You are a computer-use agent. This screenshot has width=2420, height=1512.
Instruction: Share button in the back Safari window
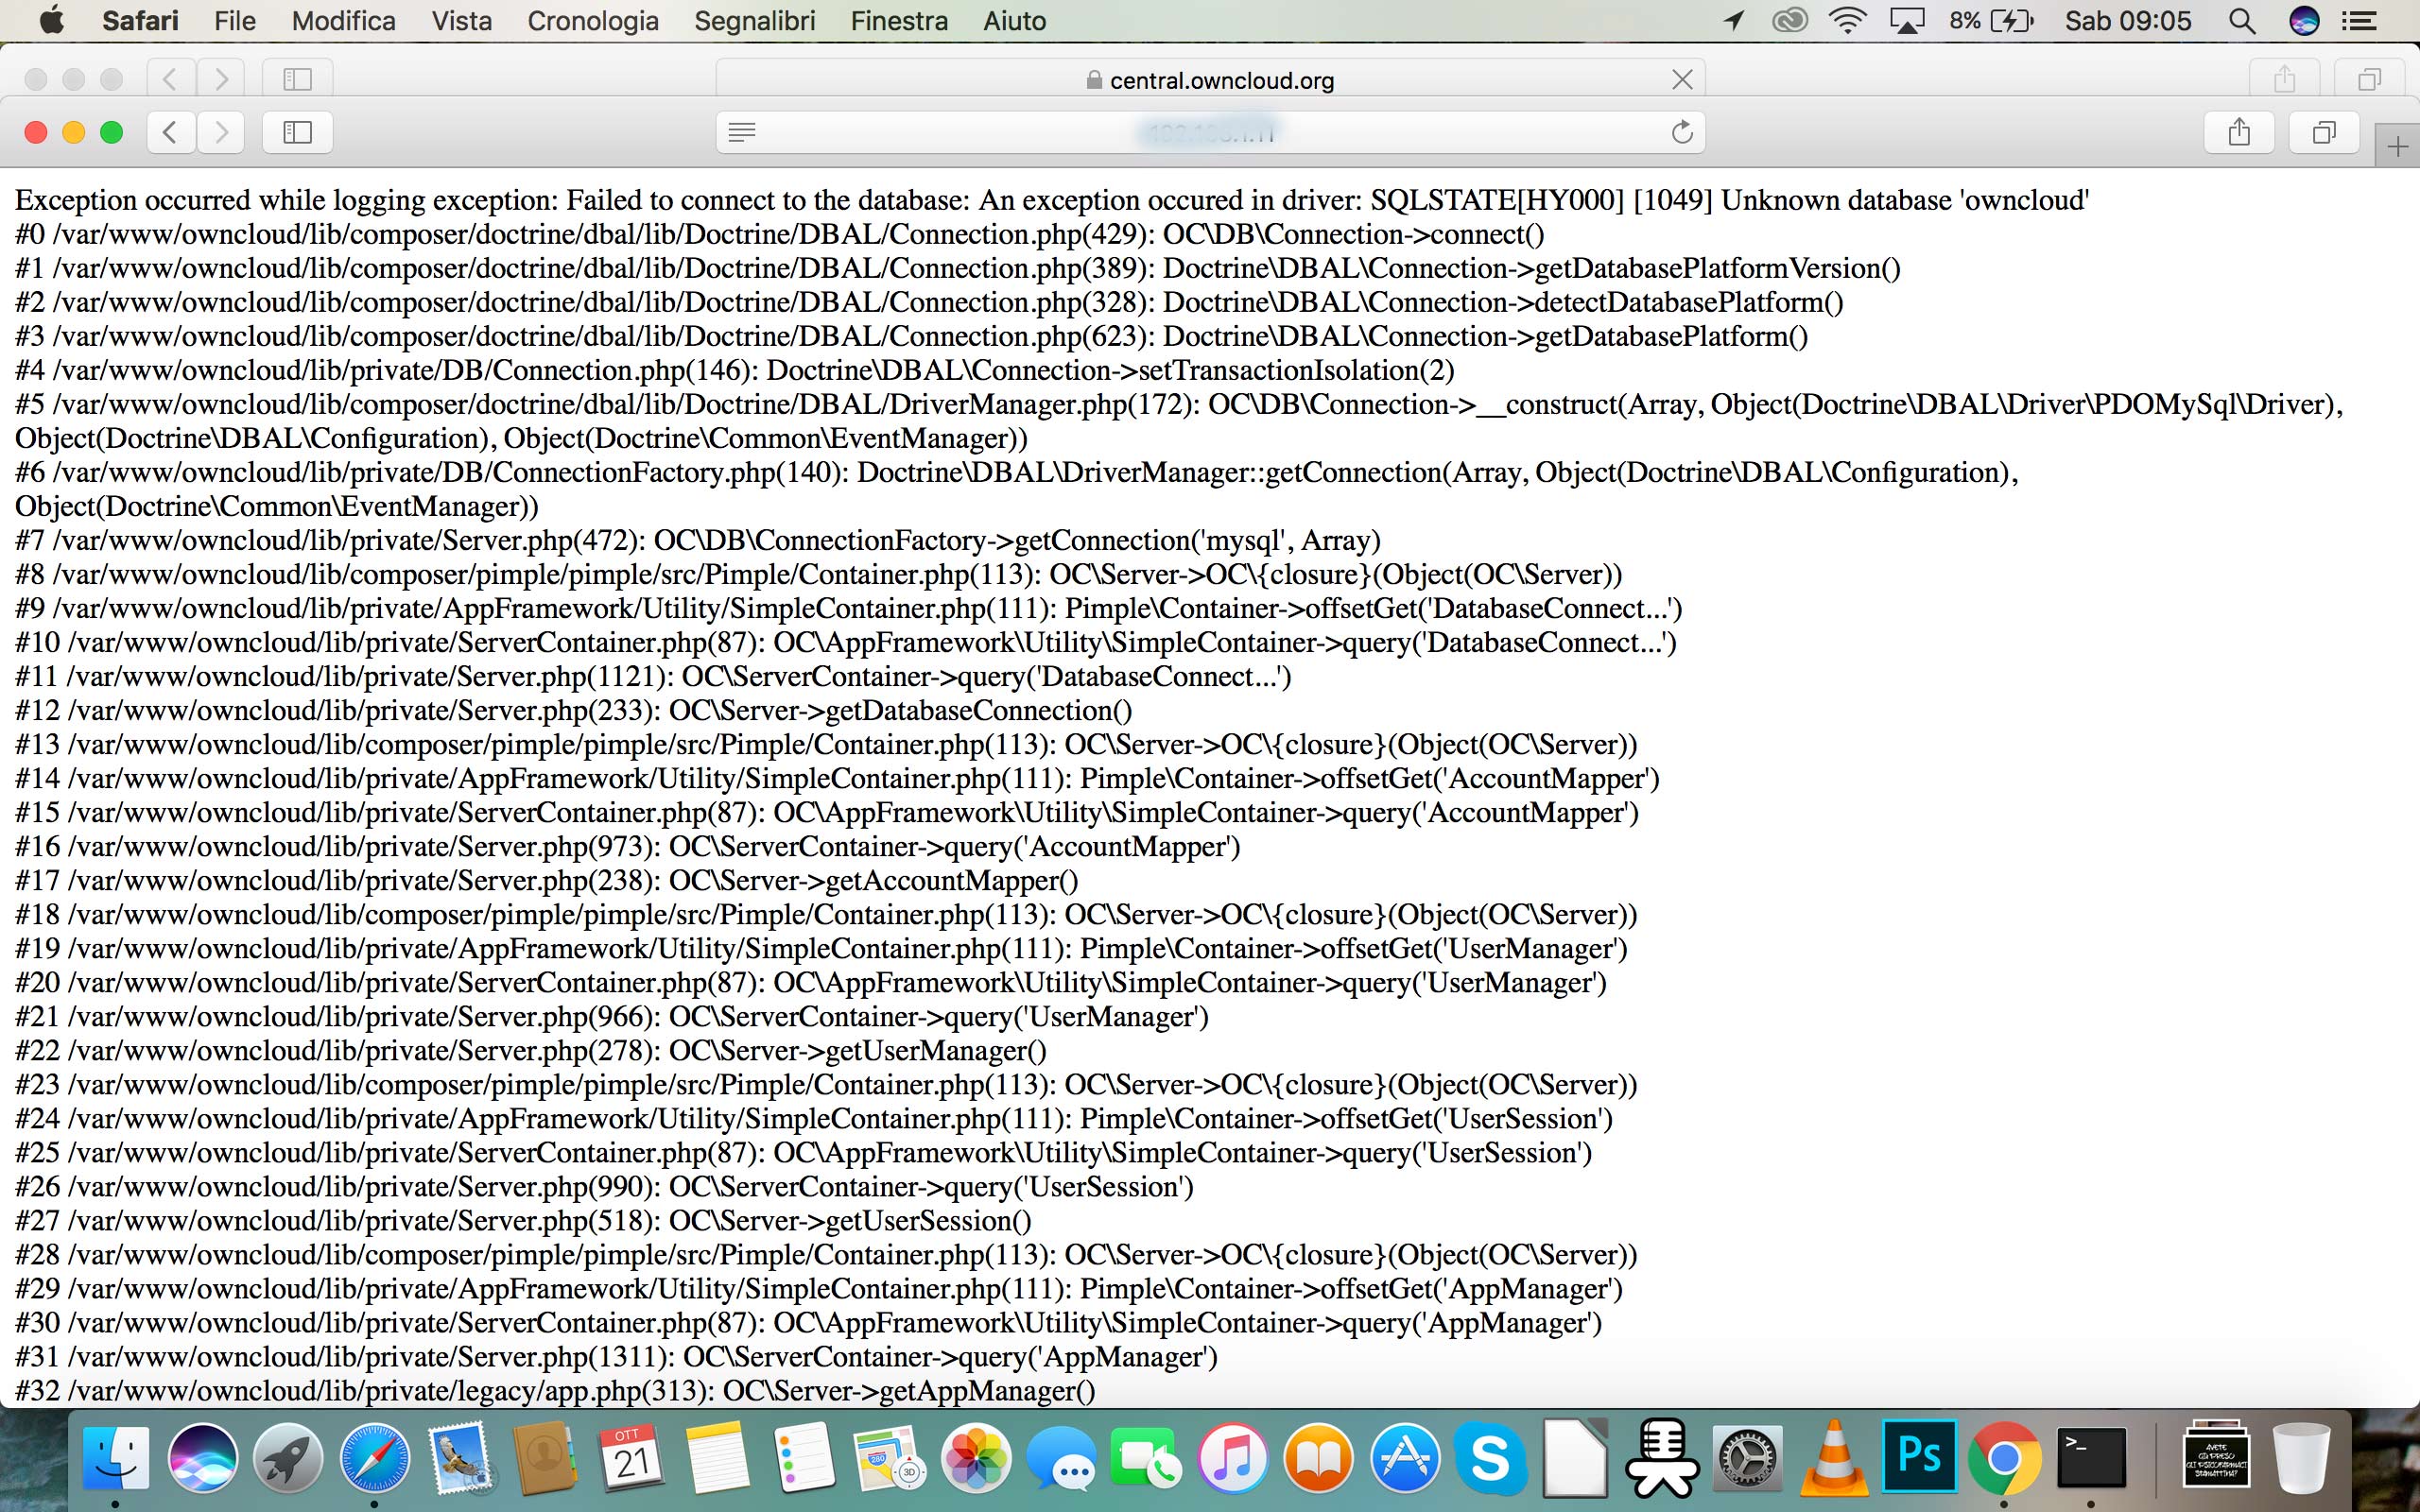pyautogui.click(x=2284, y=78)
